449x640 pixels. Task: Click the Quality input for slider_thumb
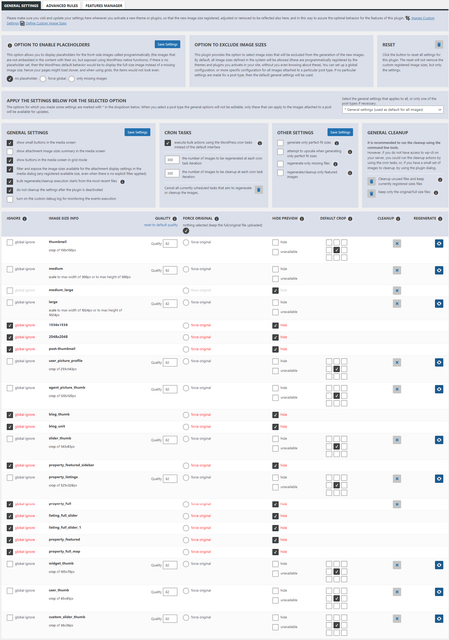tap(170, 440)
